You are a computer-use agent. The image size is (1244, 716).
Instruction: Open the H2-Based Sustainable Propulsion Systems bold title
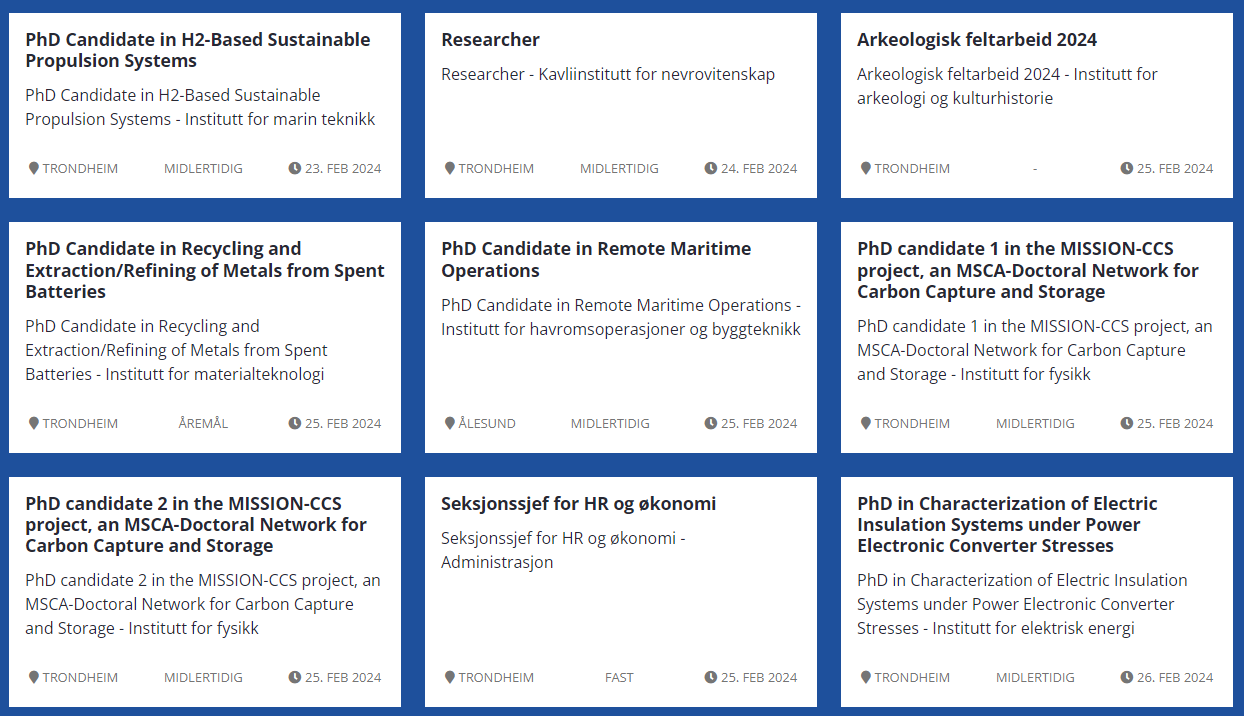point(197,50)
